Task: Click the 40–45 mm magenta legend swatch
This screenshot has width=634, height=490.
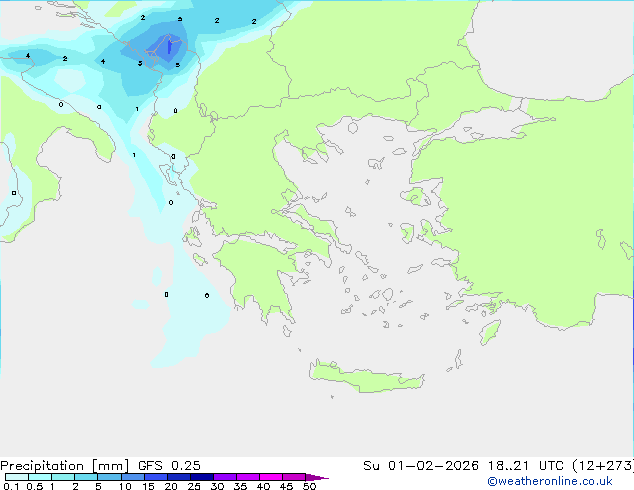Action: click(271, 477)
